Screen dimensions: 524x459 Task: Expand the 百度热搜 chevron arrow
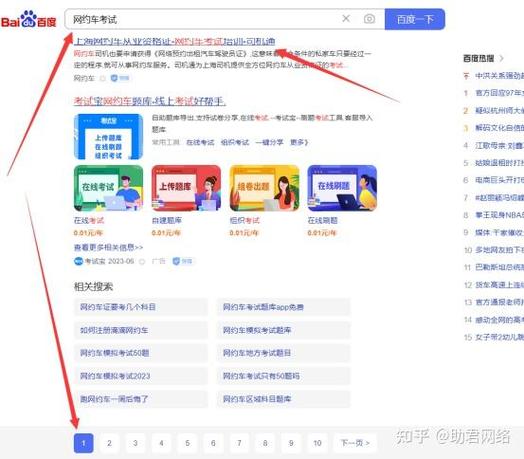501,58
